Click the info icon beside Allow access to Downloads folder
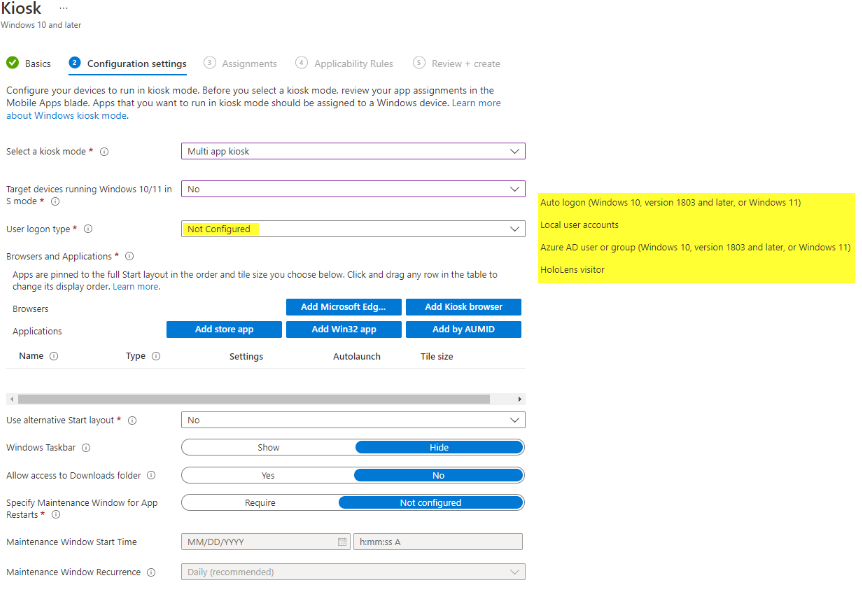The width and height of the screenshot is (862, 592). pos(150,475)
